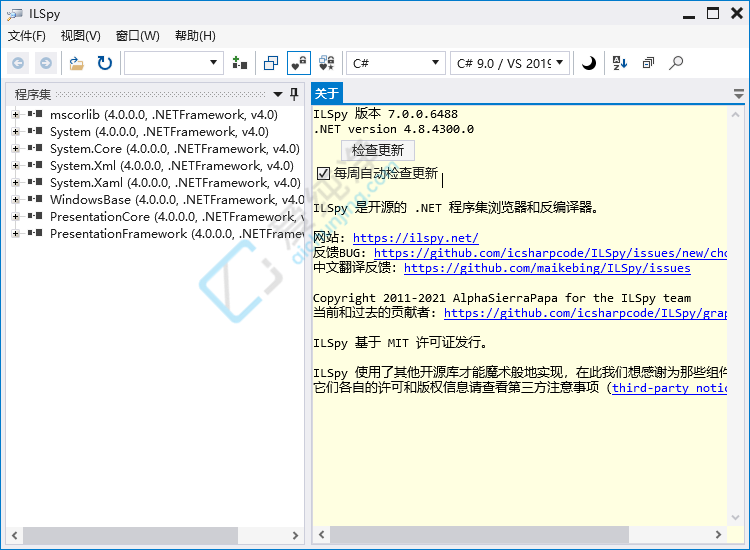Open search with the magnifier icon
The height and width of the screenshot is (550, 750).
[x=676, y=63]
